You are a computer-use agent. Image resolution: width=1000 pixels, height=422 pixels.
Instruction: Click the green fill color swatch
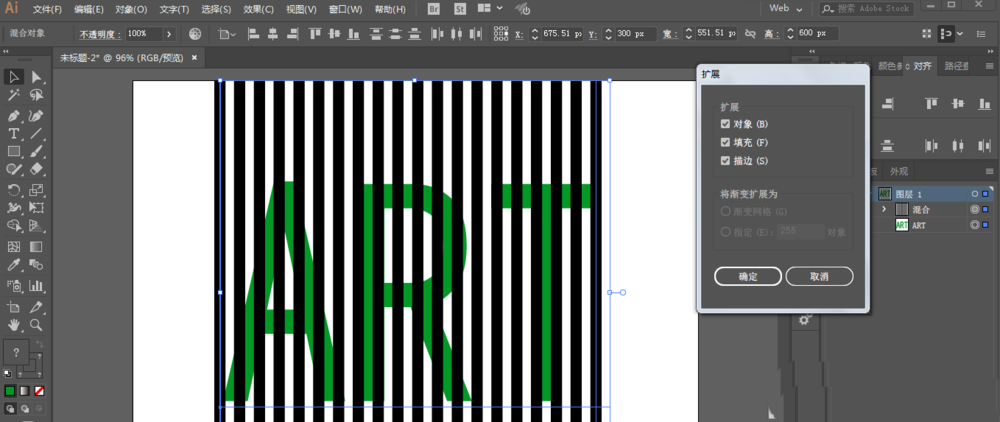tap(10, 390)
